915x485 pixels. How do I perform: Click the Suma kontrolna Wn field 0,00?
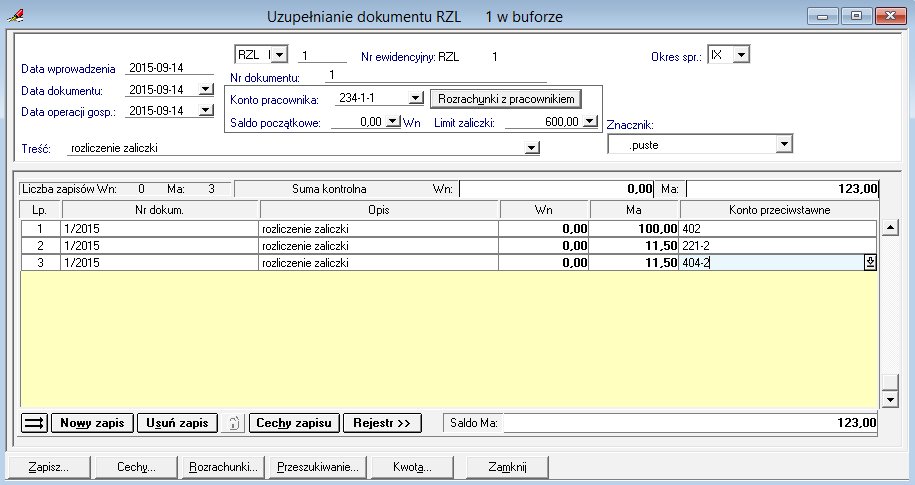[x=556, y=189]
